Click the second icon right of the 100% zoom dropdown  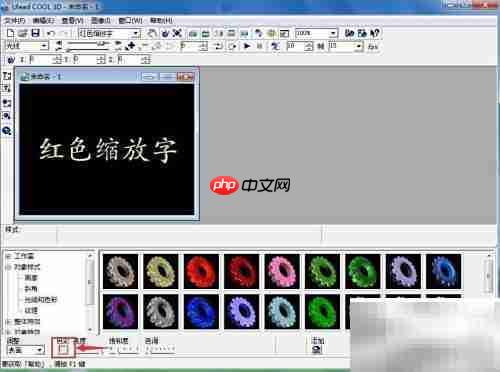click(x=362, y=33)
